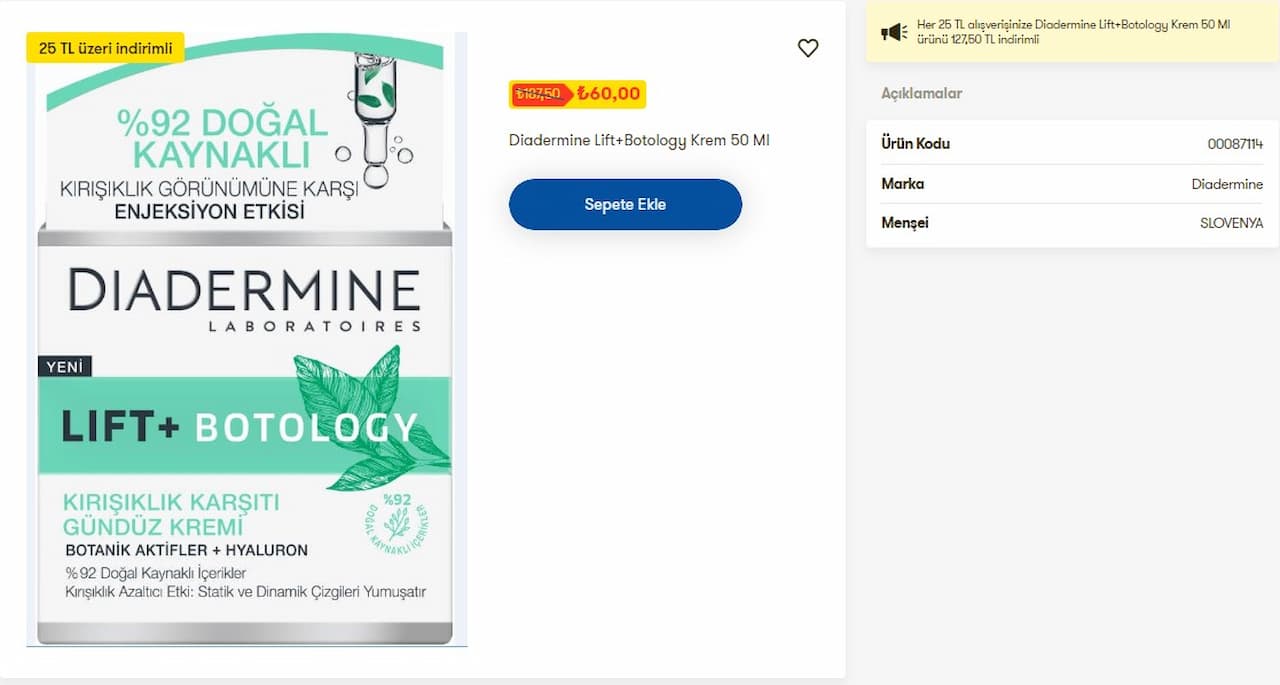
Task: Click the product title Diadermine Lift+Botology Krem
Action: click(x=639, y=140)
